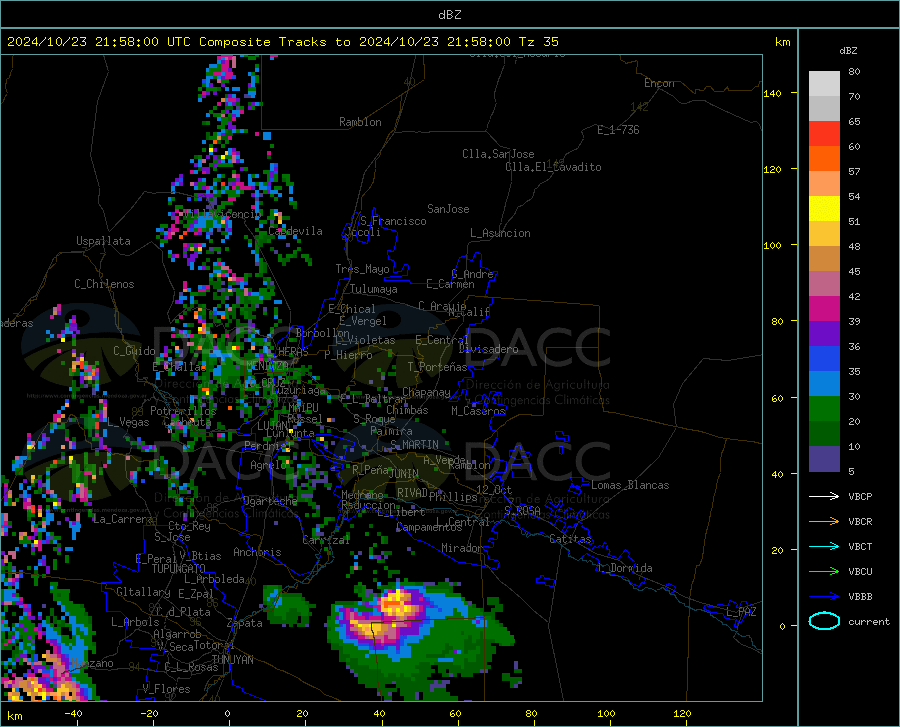Image resolution: width=900 pixels, height=727 pixels.
Task: Click the MENDOZA city label
Action: point(267,366)
